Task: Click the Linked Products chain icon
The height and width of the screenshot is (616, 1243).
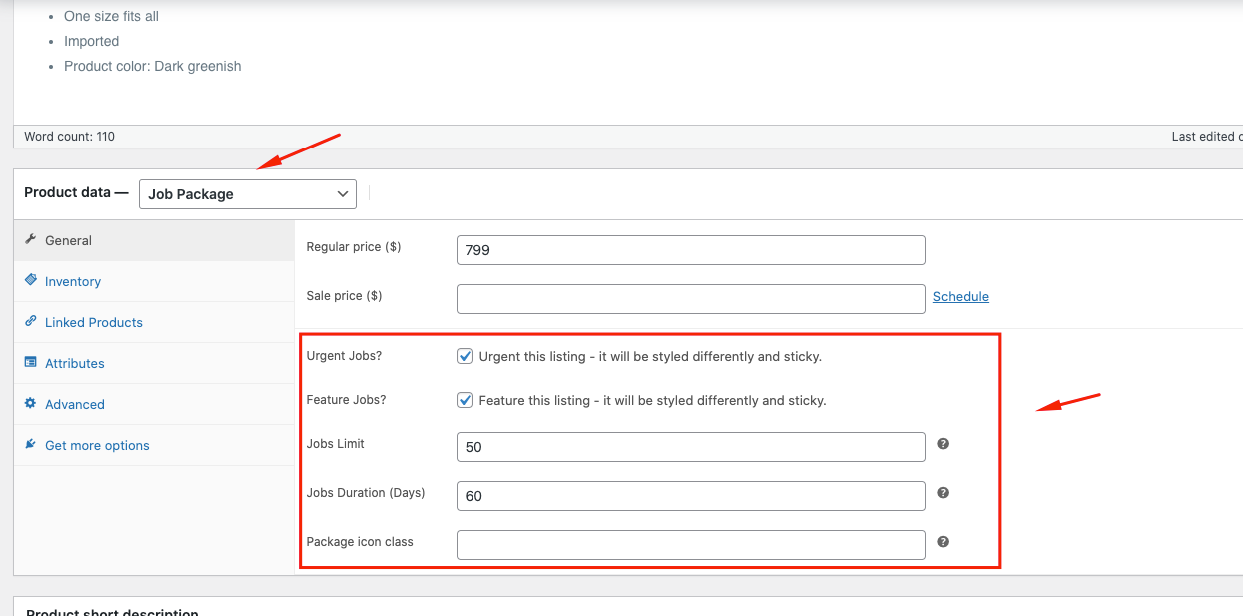Action: coord(30,322)
